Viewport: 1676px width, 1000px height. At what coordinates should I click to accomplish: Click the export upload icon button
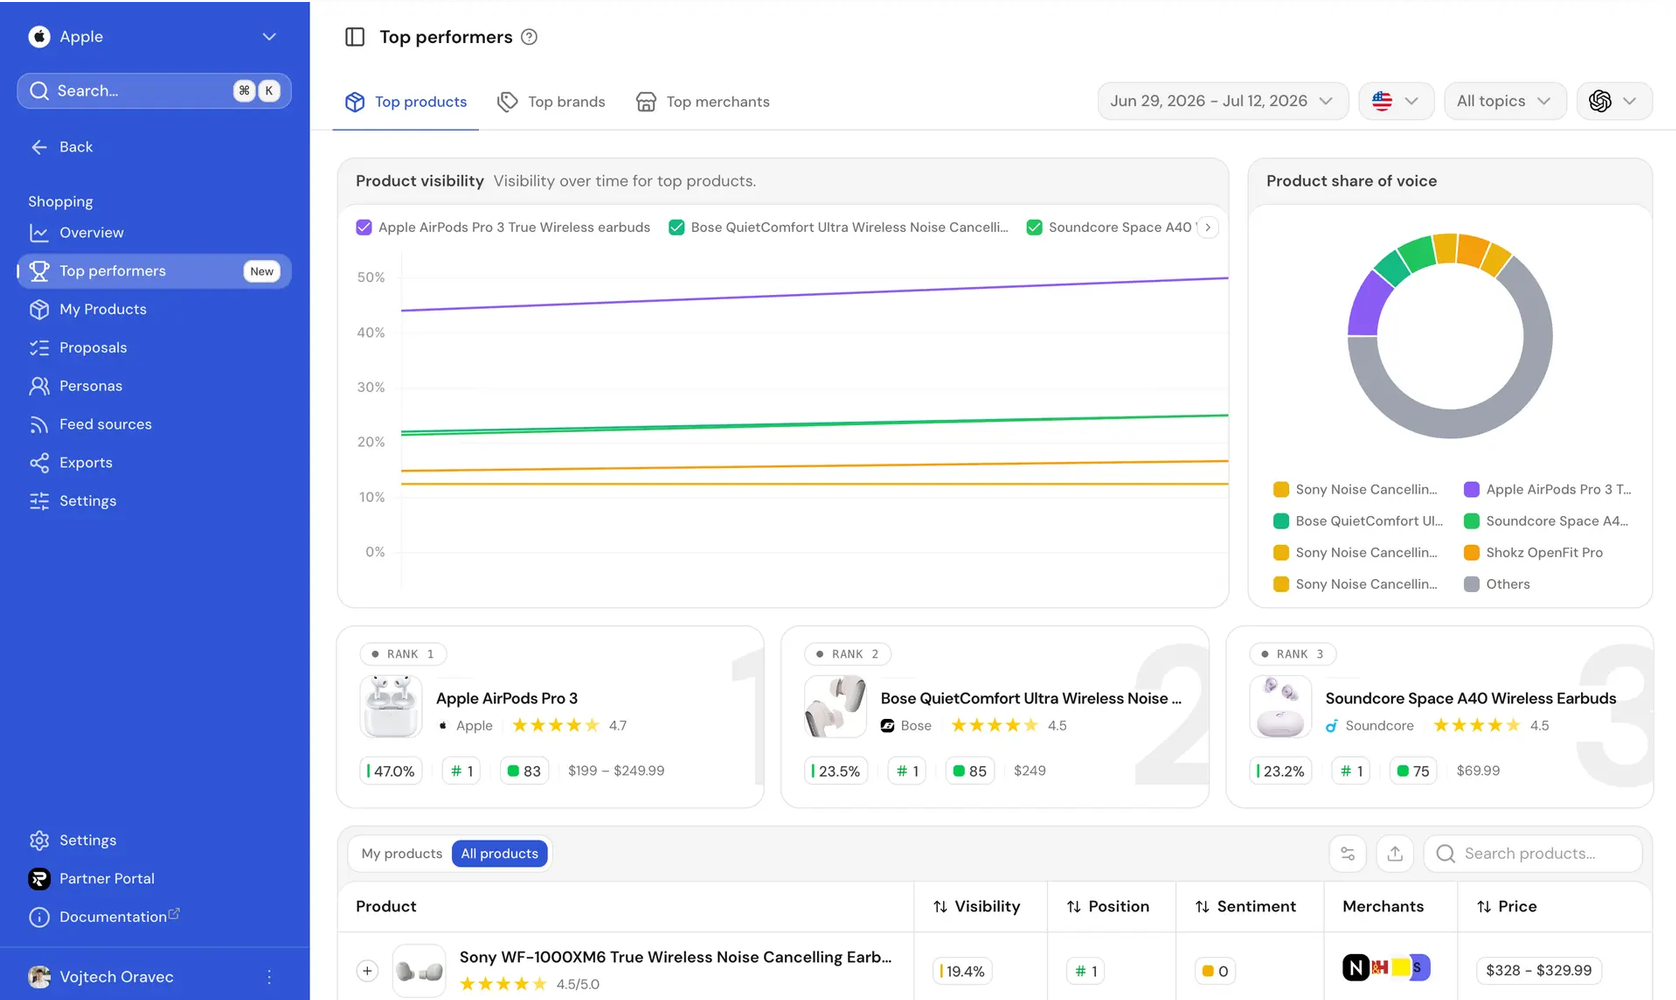[x=1395, y=854]
